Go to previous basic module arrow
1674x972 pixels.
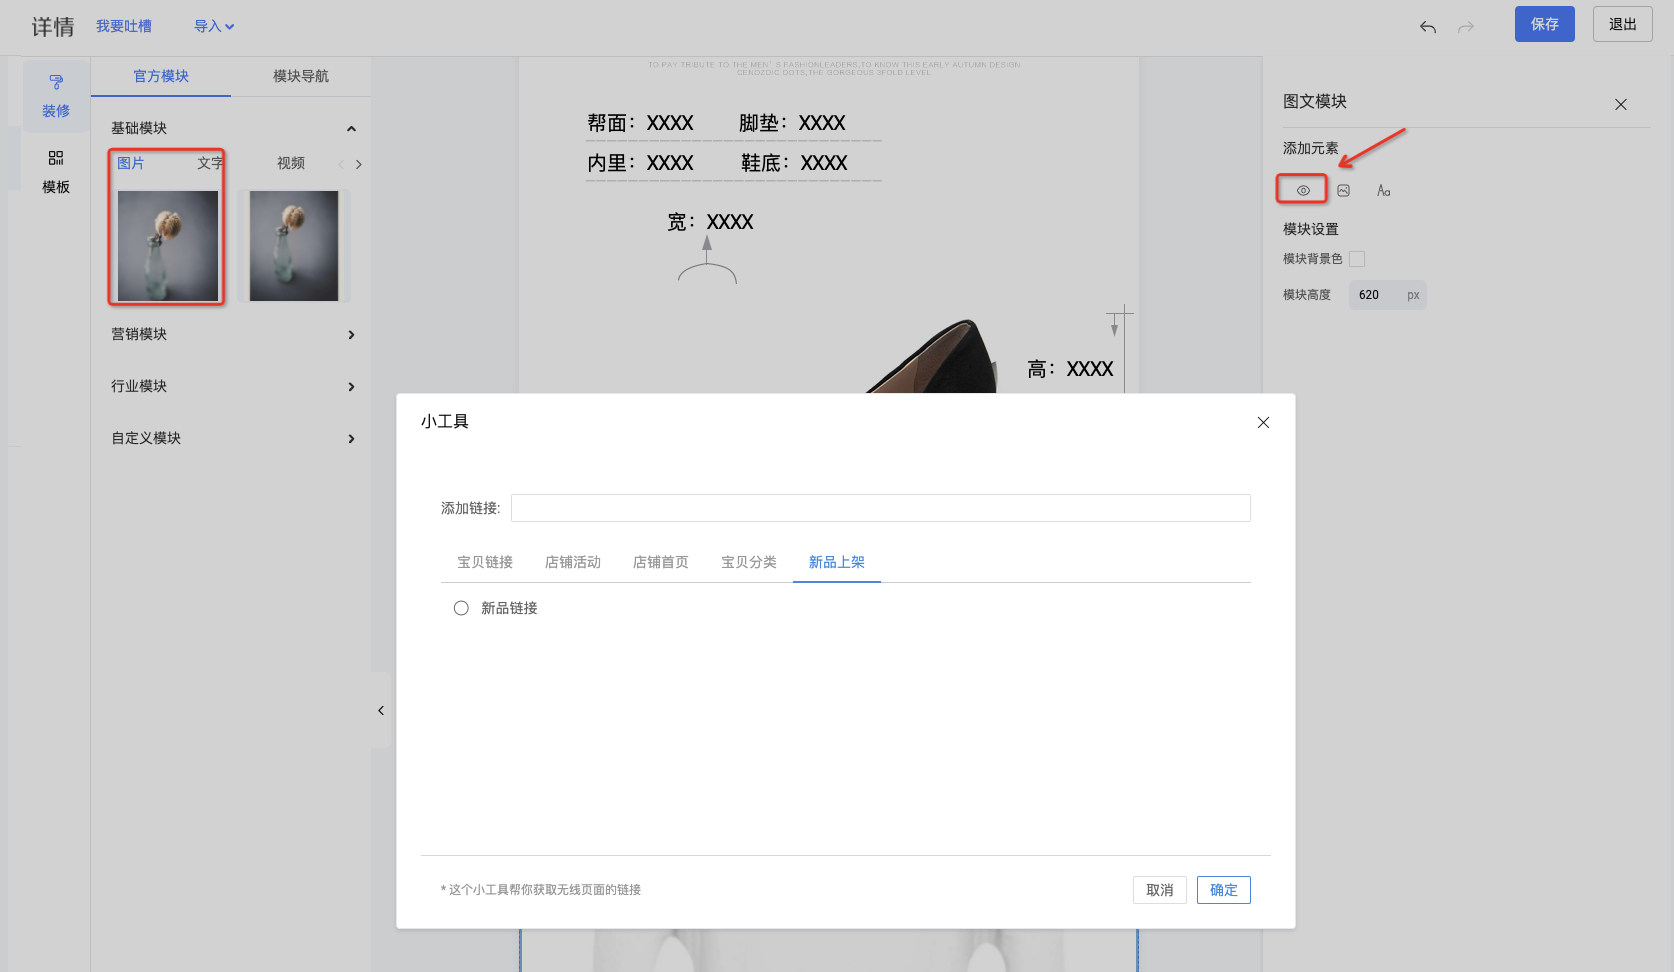point(341,164)
